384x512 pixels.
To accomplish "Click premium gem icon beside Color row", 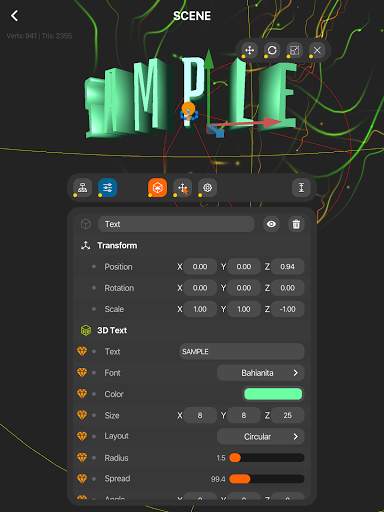I will [x=82, y=394].
